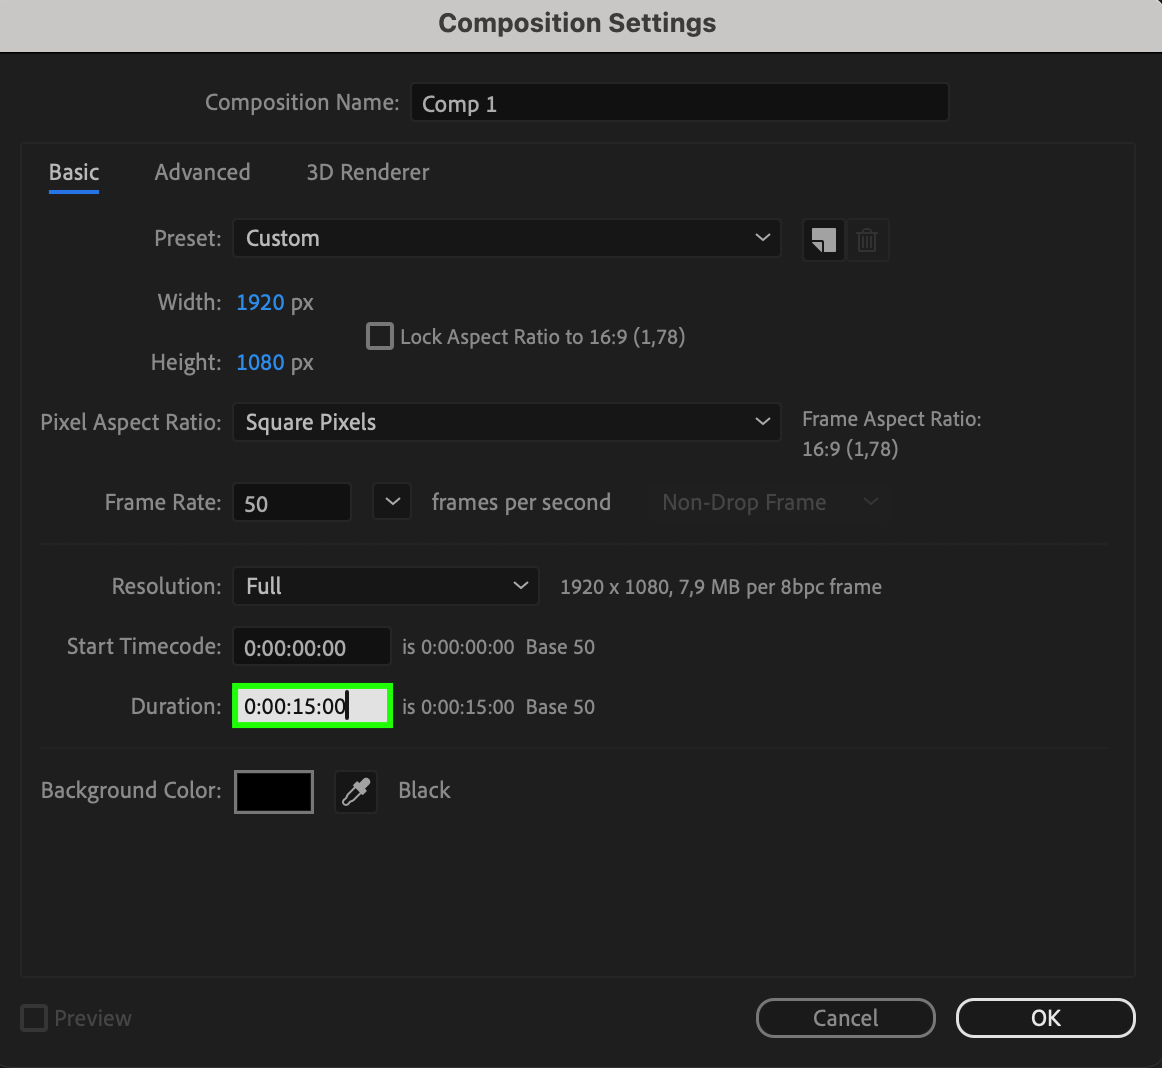Click the save preset icon
This screenshot has width=1162, height=1068.
823,240
